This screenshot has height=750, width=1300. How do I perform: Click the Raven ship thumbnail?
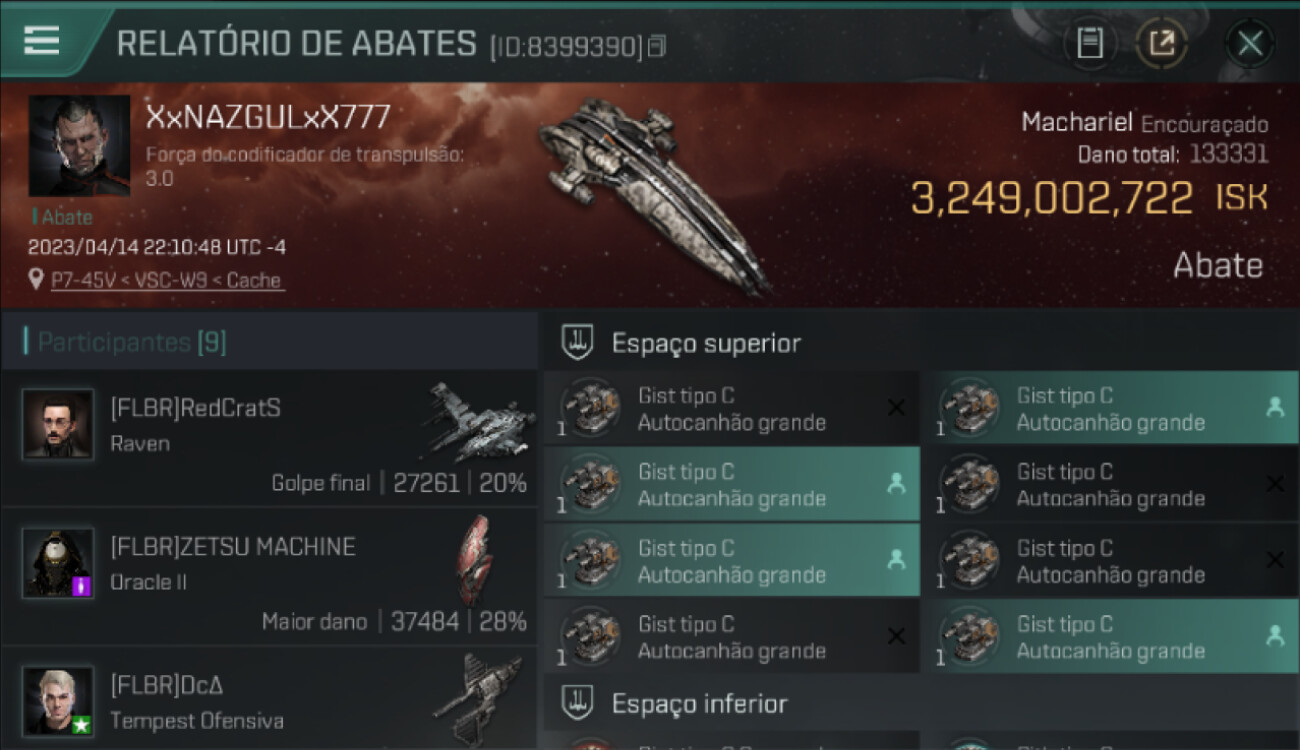click(x=481, y=422)
